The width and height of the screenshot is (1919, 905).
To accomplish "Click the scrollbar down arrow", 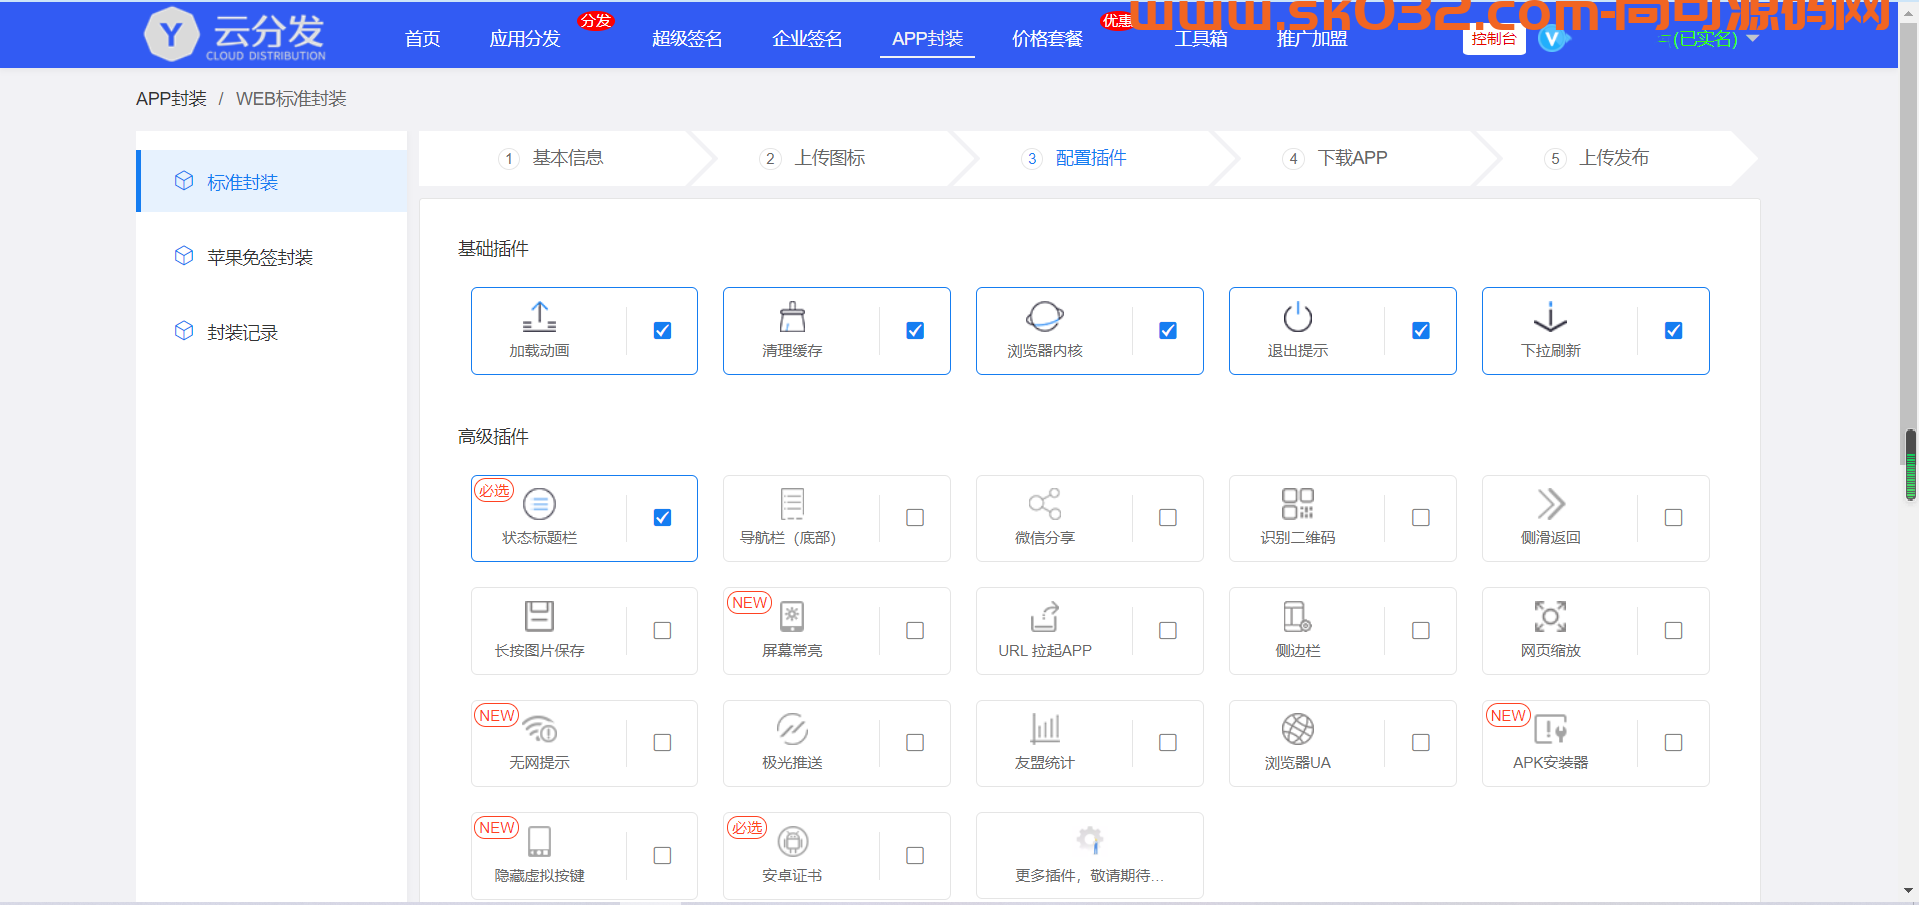I will point(1909,890).
